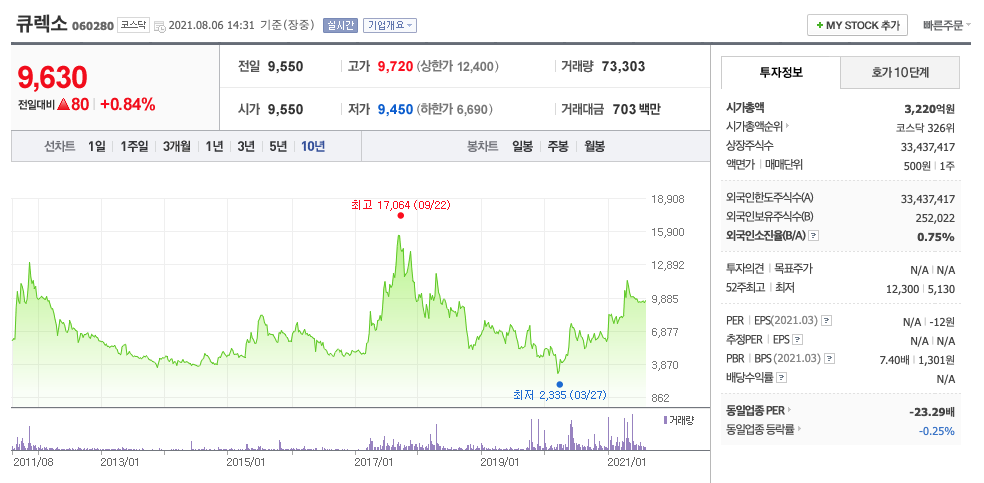Click the 동일업종 등락률 value -0.25%
This screenshot has height=483, width=984.
click(936, 431)
